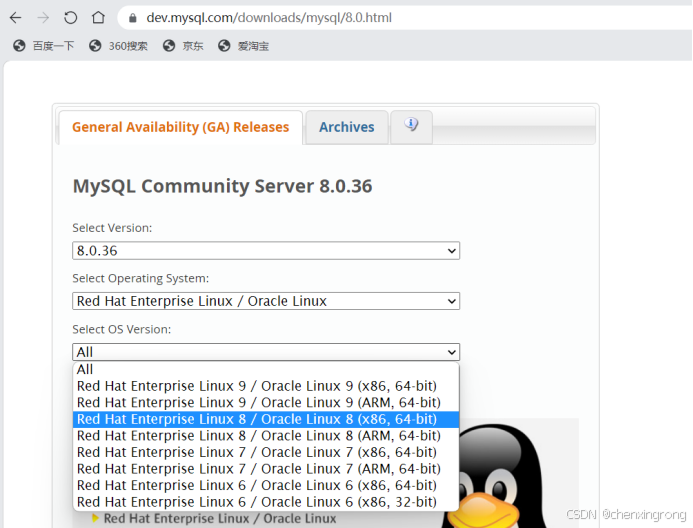
Task: Click the browser forward arrow
Action: [x=43, y=18]
